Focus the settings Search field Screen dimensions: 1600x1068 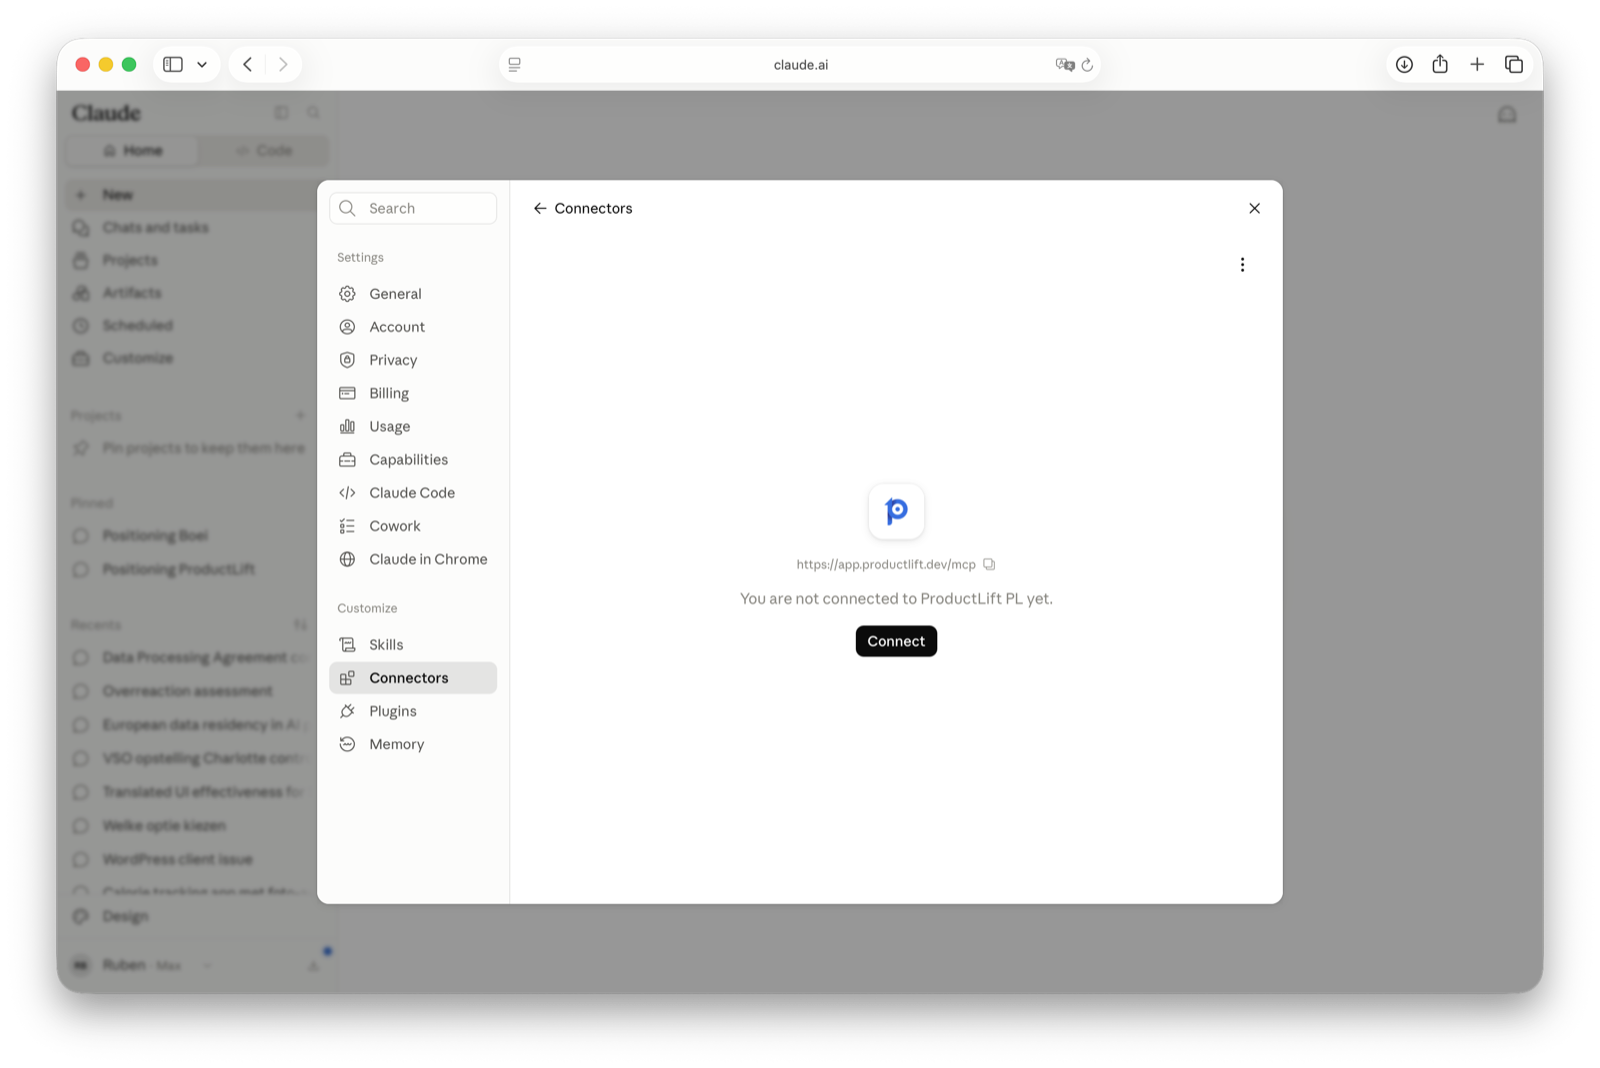coord(413,208)
